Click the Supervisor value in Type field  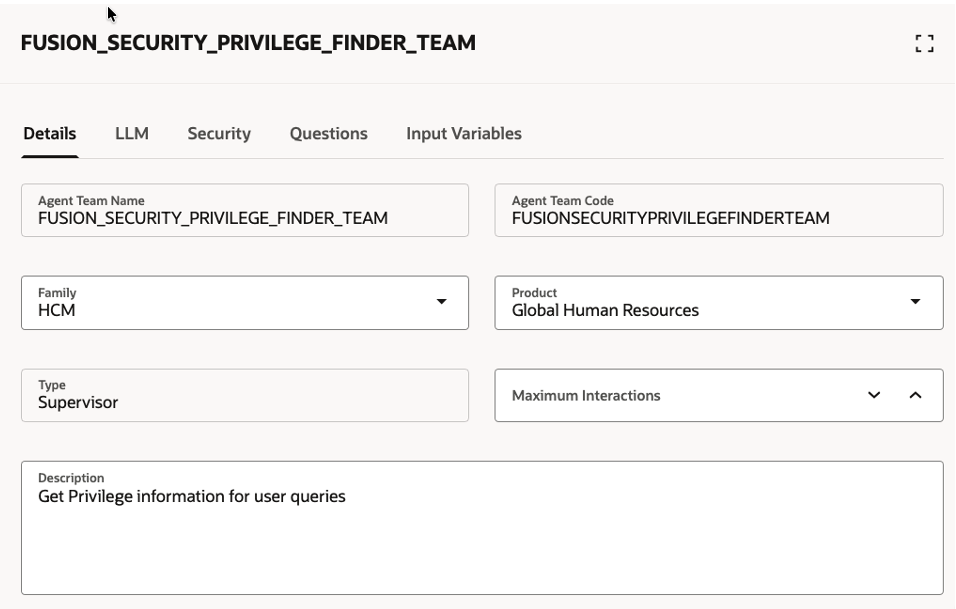(78, 403)
